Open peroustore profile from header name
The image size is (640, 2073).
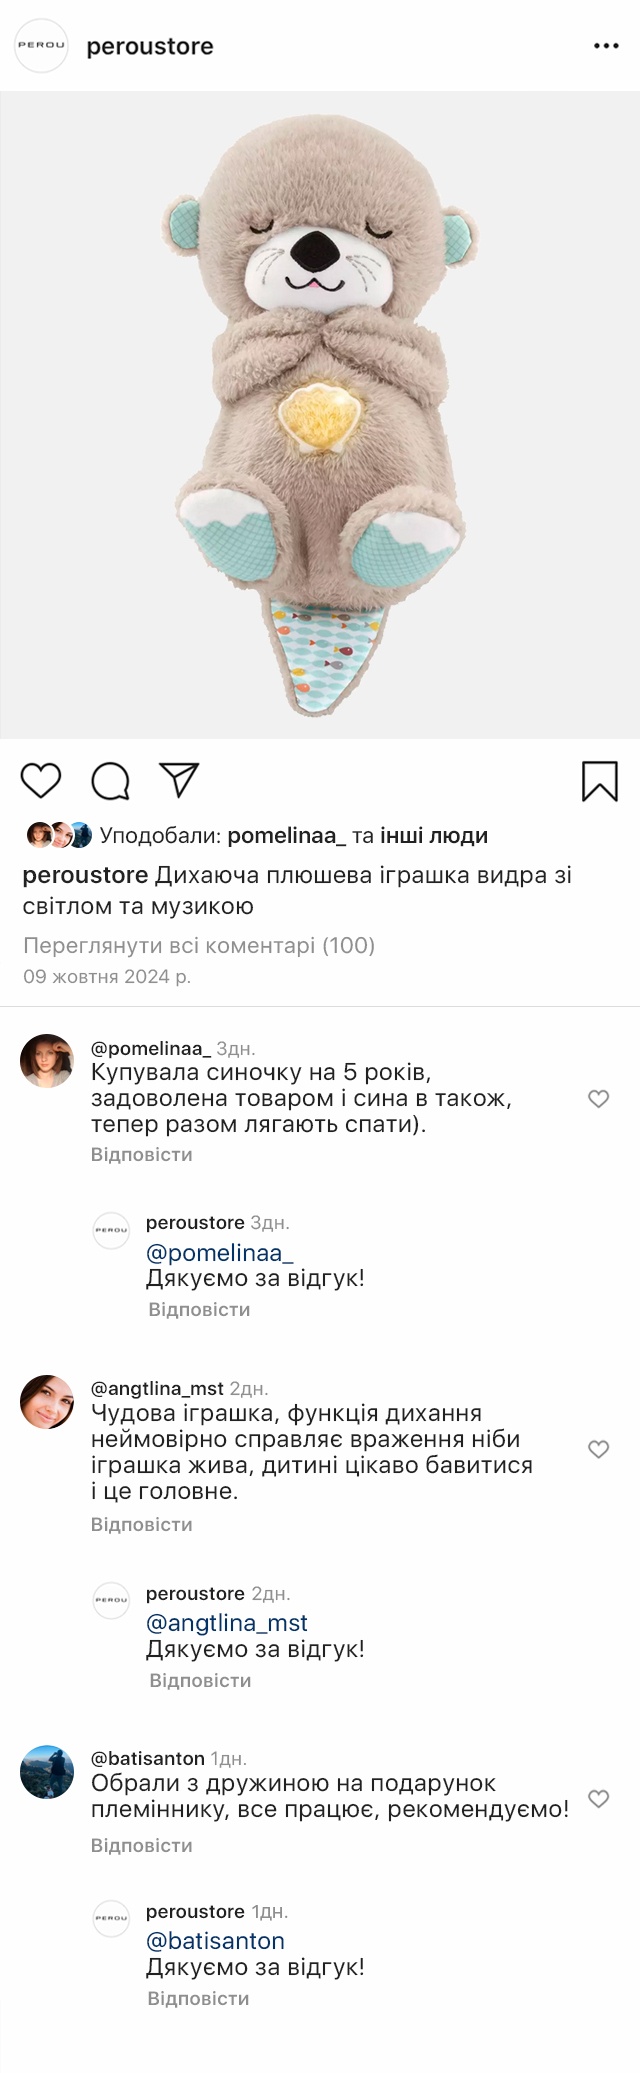[x=150, y=46]
